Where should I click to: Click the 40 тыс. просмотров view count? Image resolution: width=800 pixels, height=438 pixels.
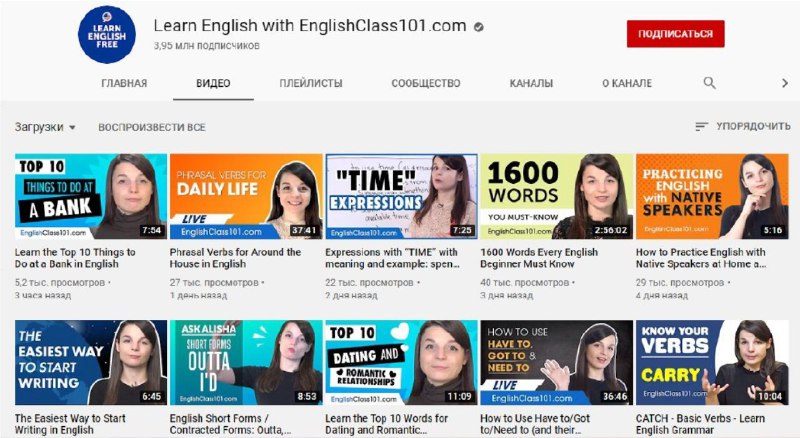tap(524, 282)
